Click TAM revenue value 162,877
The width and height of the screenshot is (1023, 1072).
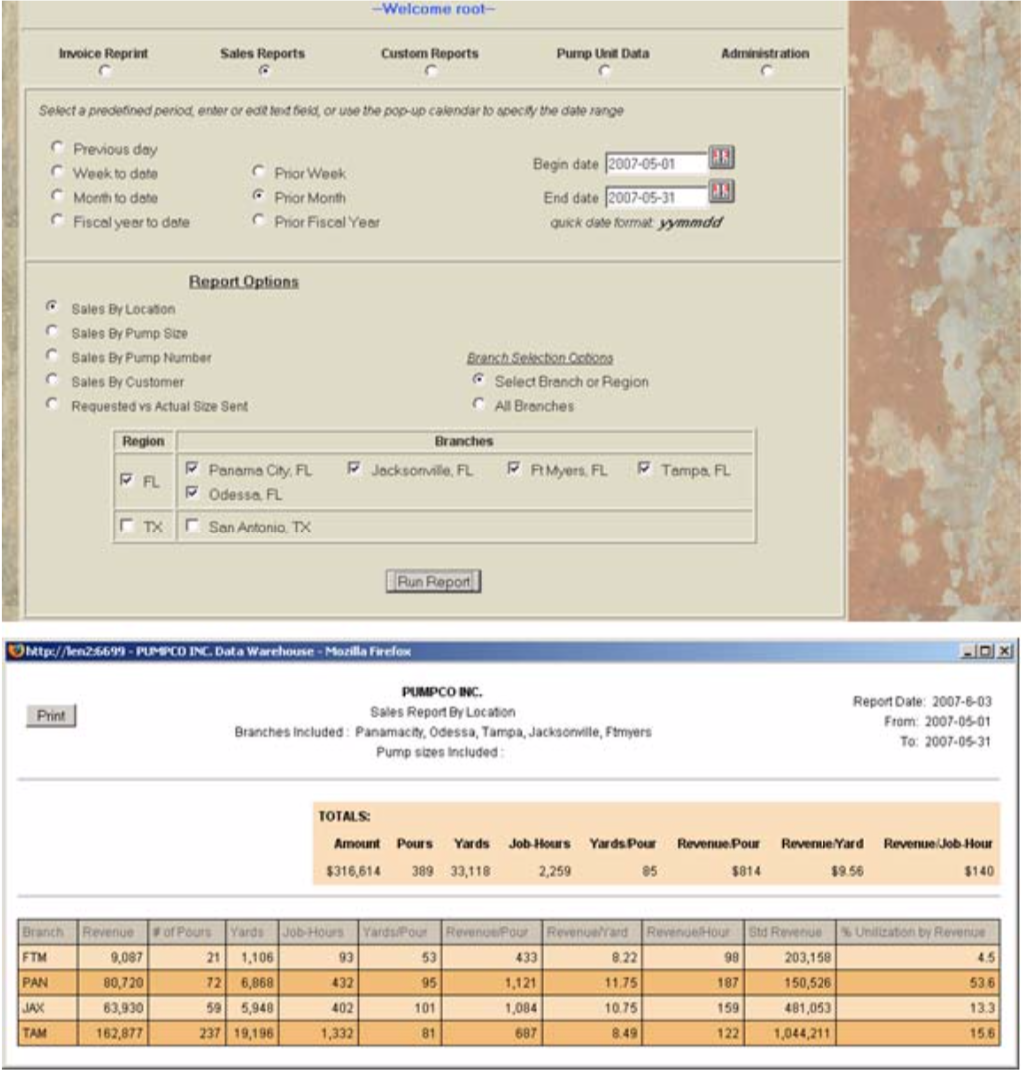[119, 1033]
